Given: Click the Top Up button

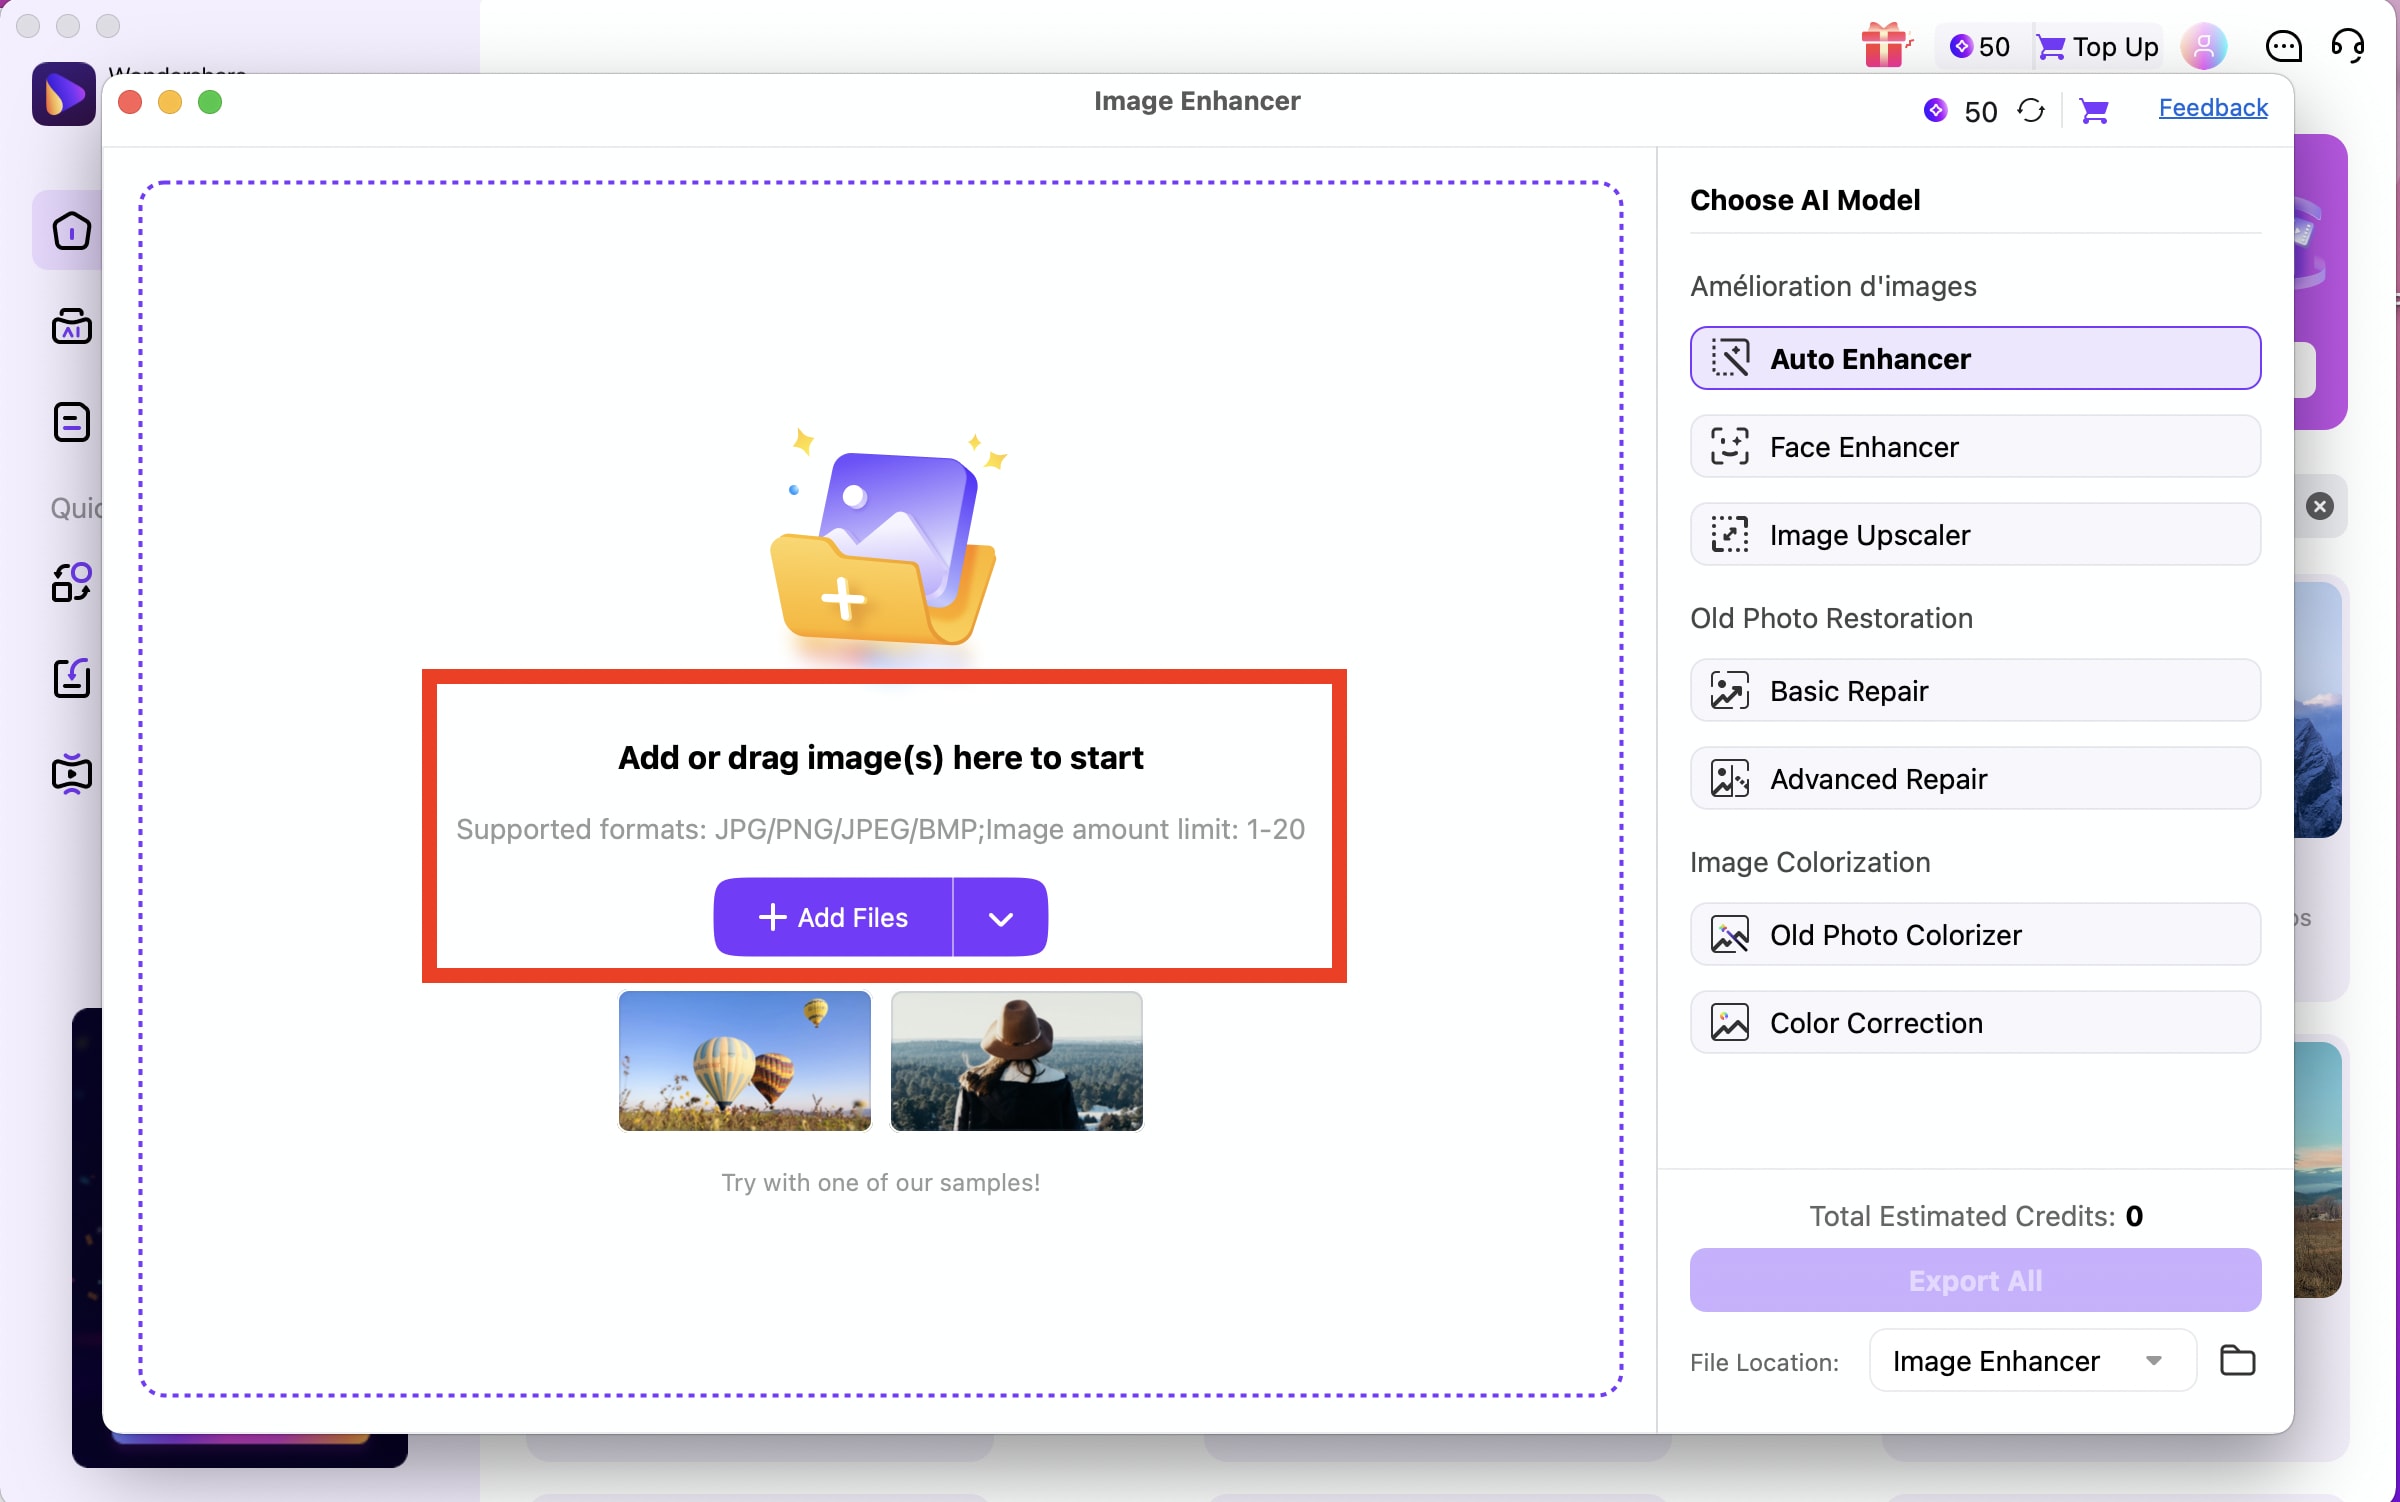Looking at the screenshot, I should (2098, 46).
